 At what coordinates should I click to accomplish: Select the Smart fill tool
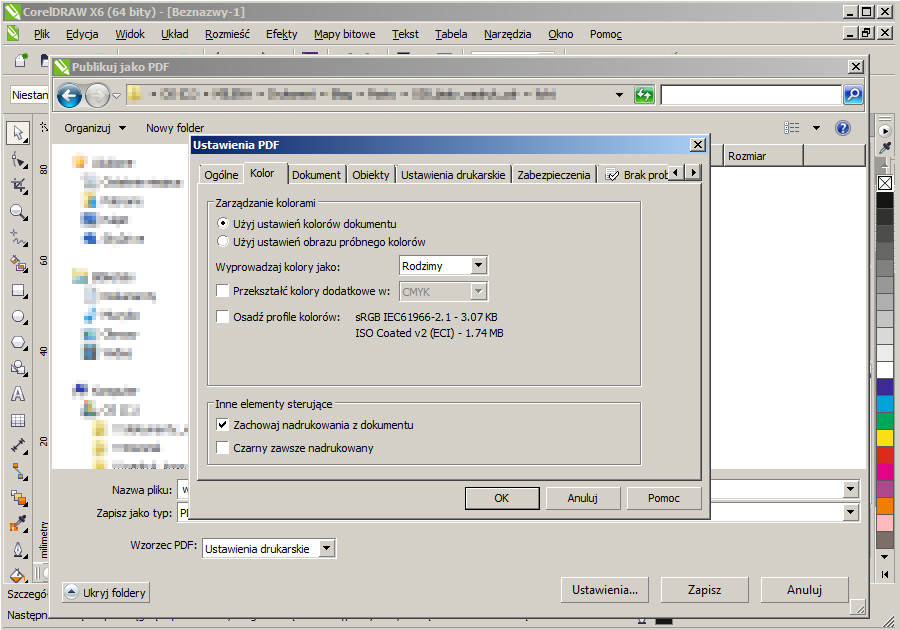pyautogui.click(x=18, y=264)
